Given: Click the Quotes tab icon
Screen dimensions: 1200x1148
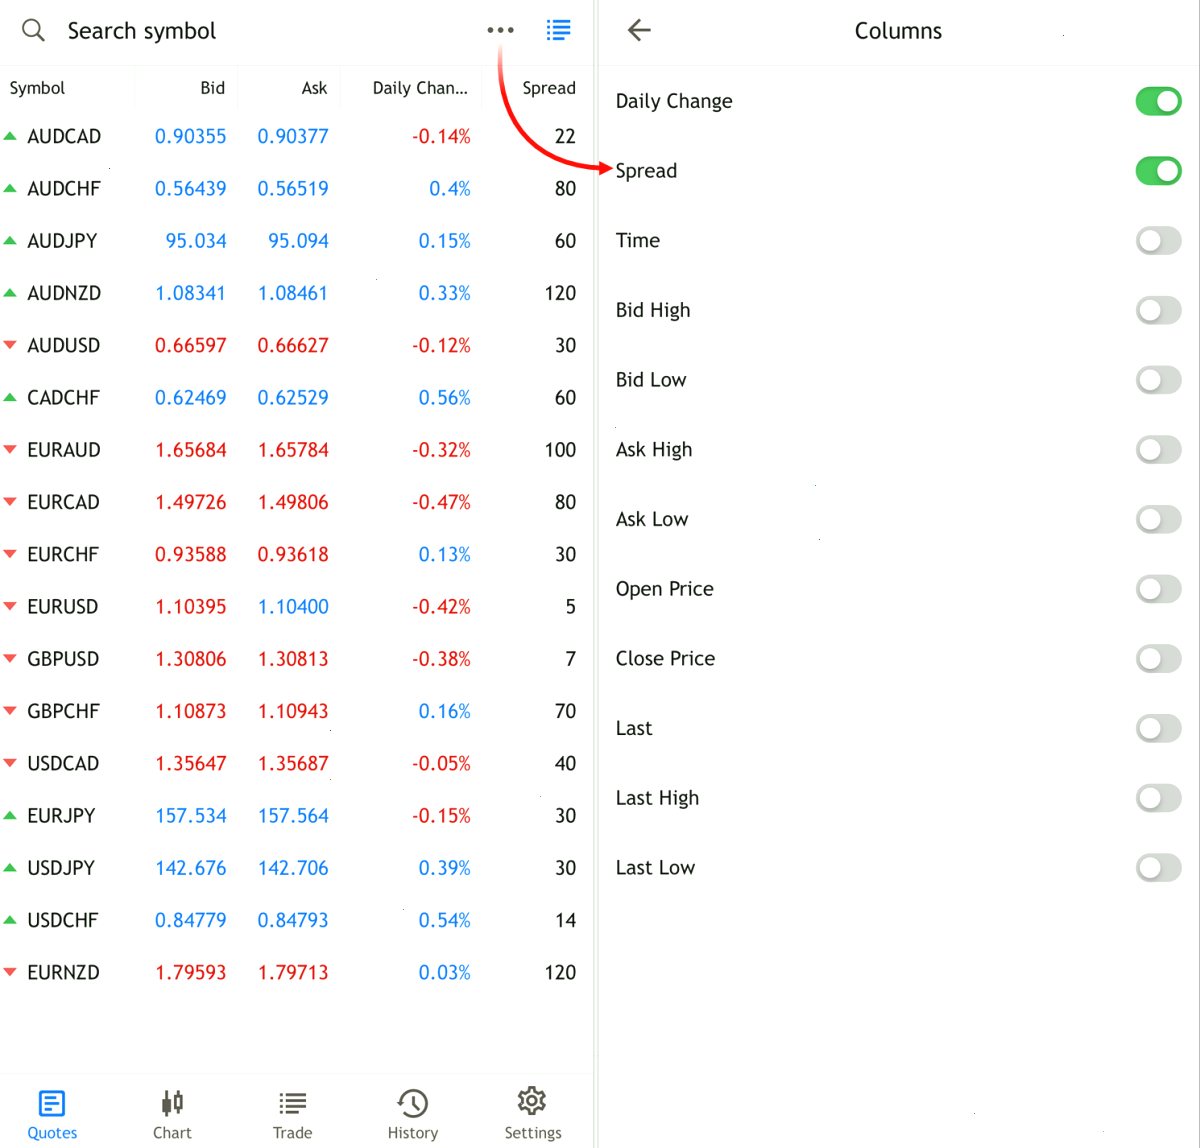Looking at the screenshot, I should 52,1103.
